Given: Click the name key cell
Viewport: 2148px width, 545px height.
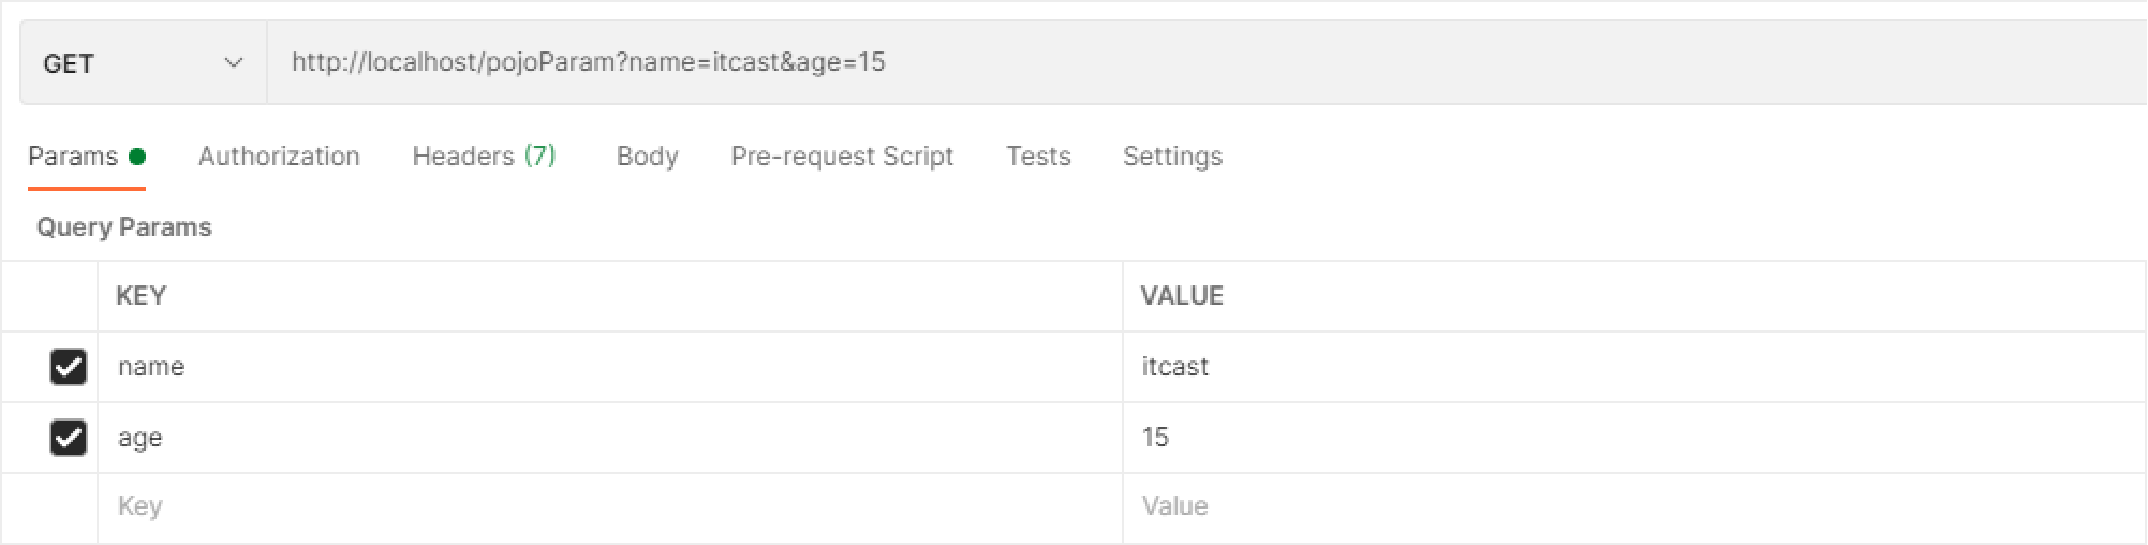Looking at the screenshot, I should click(610, 367).
